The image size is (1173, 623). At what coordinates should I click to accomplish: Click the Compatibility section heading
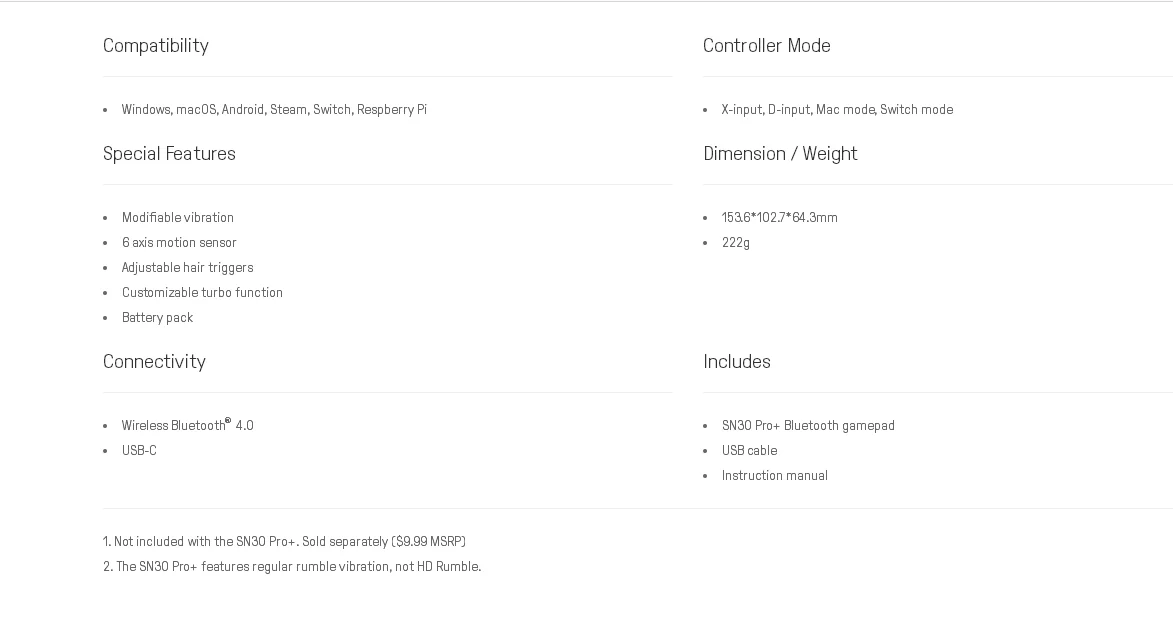pyautogui.click(x=156, y=46)
